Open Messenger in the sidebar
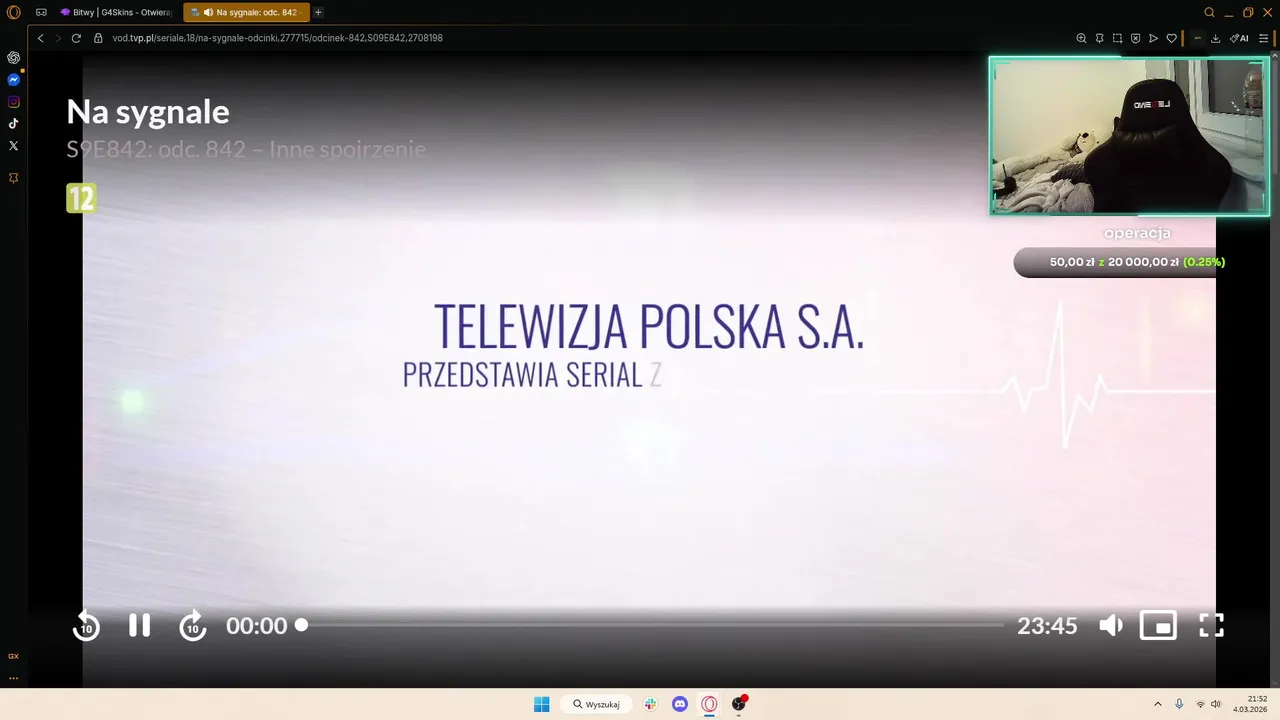This screenshot has height=720, width=1280. 13,79
